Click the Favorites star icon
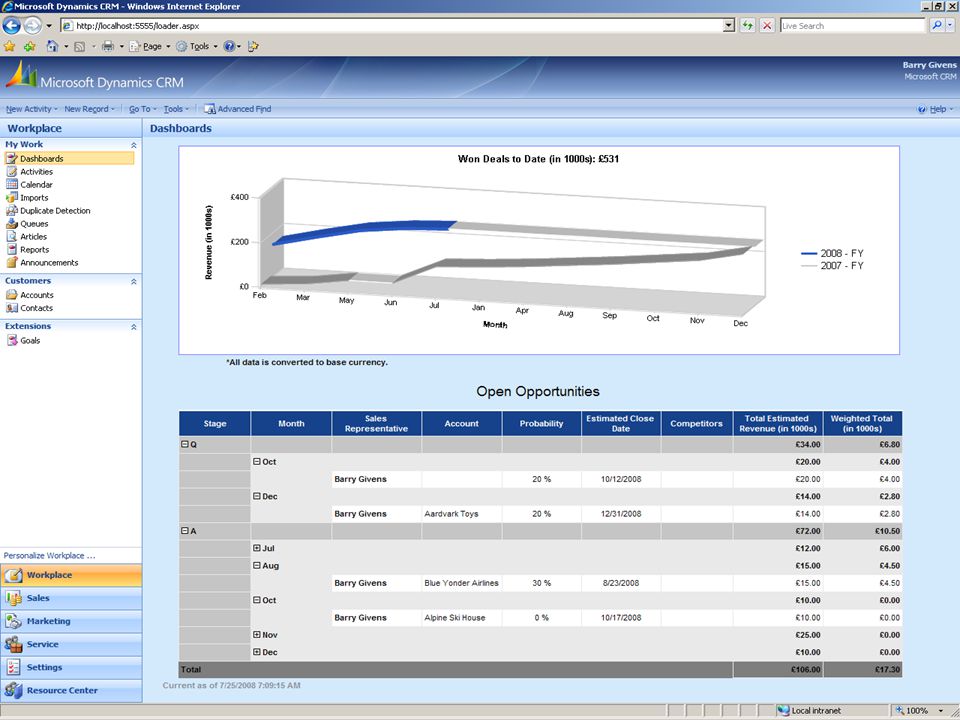 [x=10, y=47]
